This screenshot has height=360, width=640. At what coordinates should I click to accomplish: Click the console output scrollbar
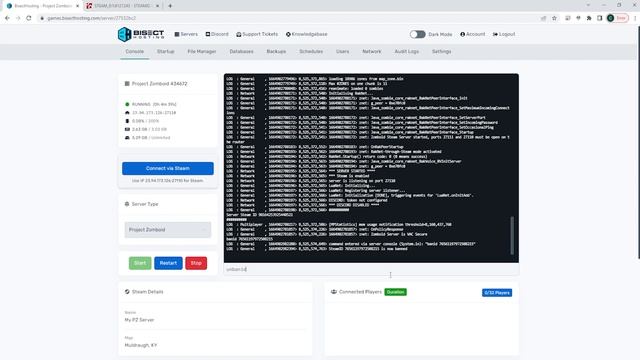pos(512,236)
